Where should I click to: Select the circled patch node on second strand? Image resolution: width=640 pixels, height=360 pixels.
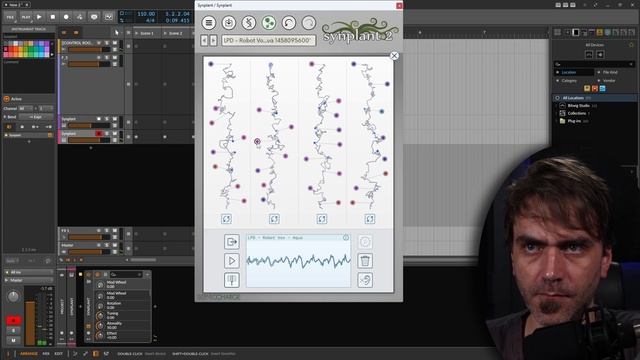(257, 142)
